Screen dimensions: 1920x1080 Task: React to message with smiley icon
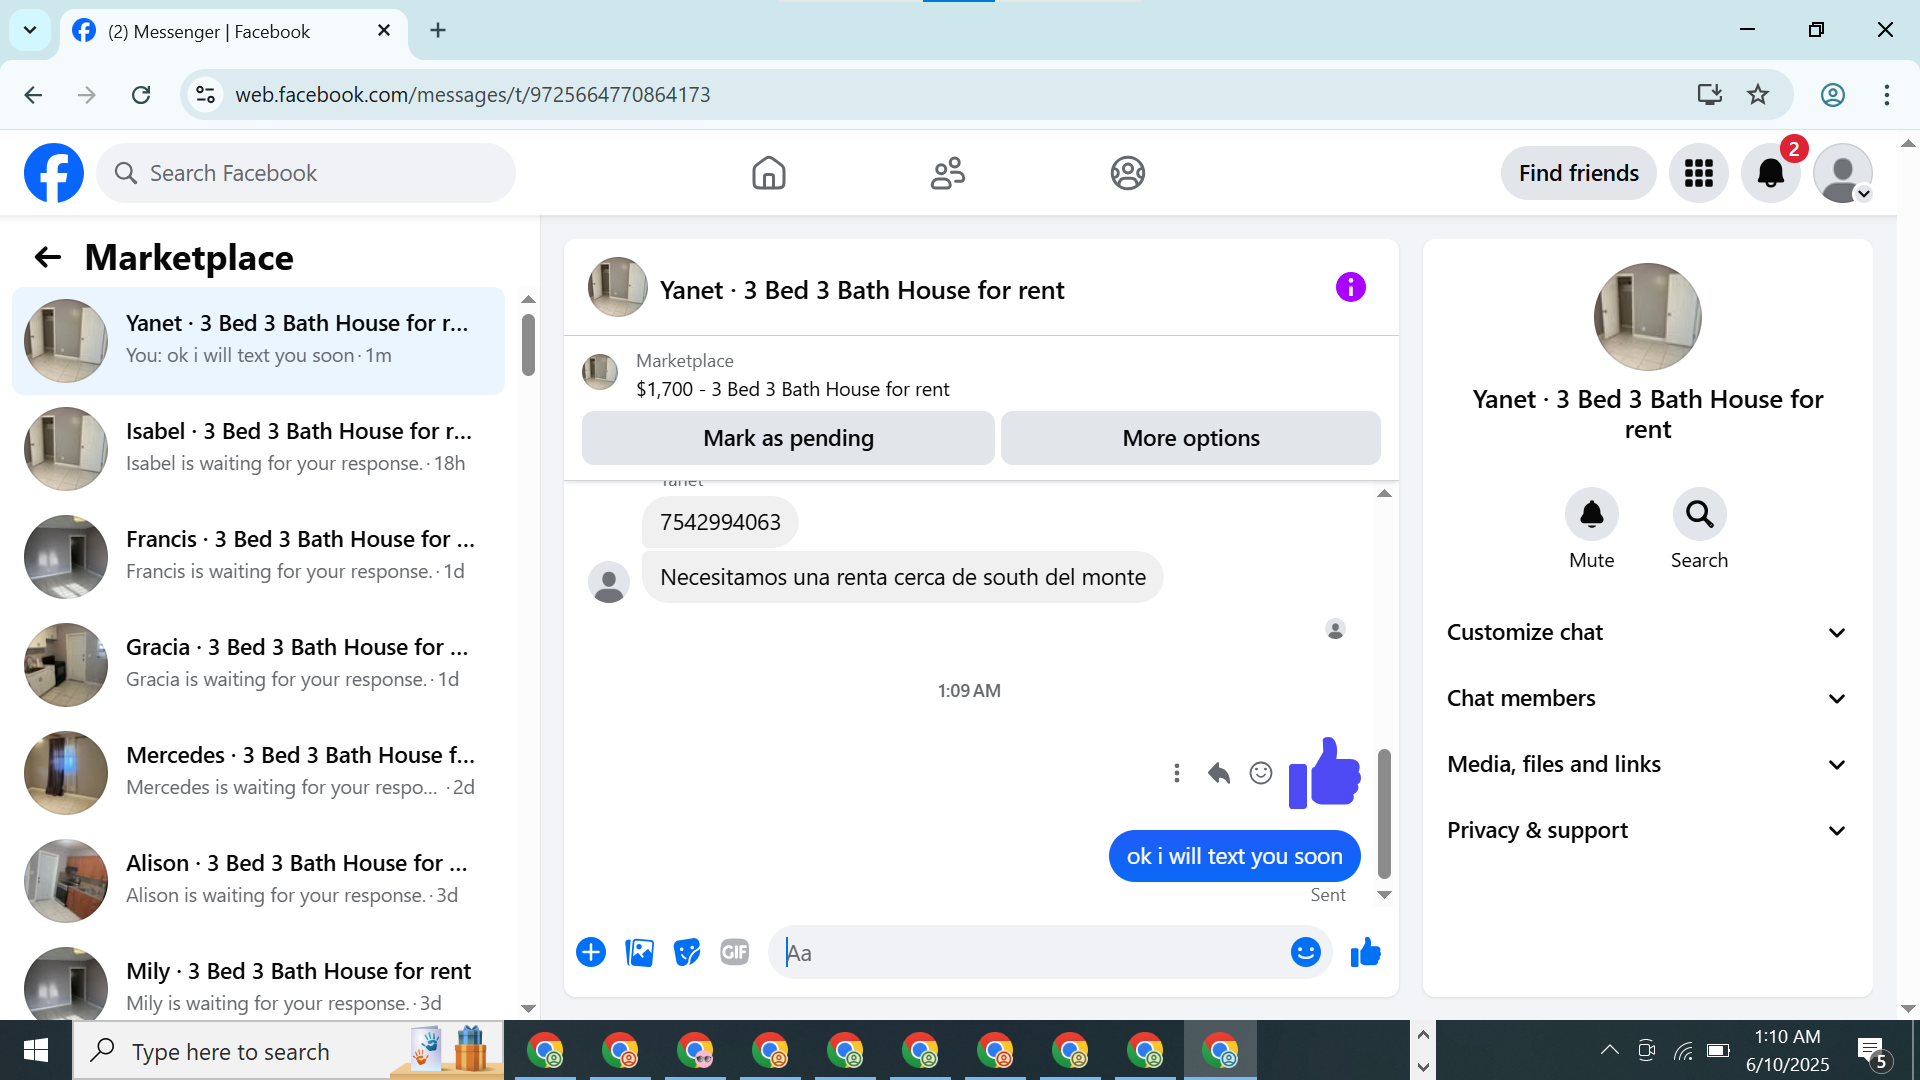tap(1261, 773)
